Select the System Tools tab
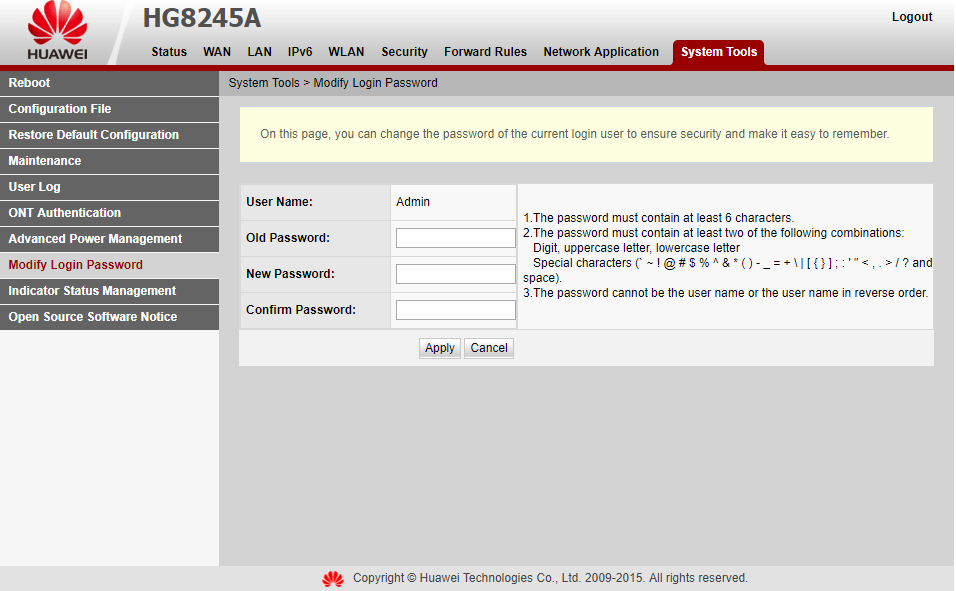Viewport: 956px width, 591px height. 719,52
